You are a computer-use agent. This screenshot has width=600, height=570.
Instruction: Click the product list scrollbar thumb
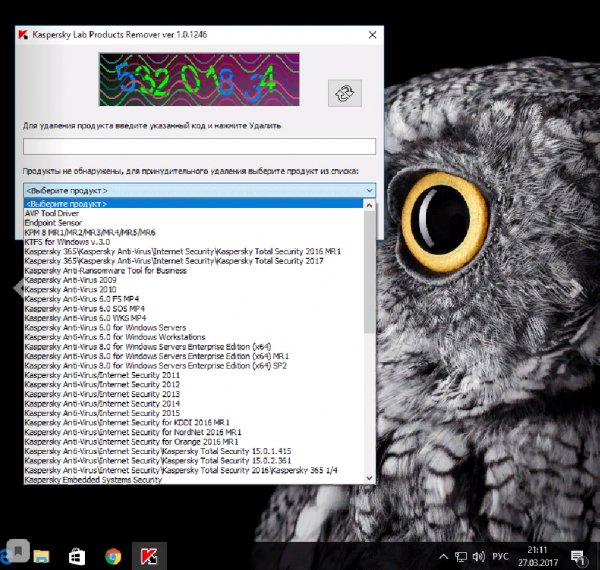pos(369,272)
